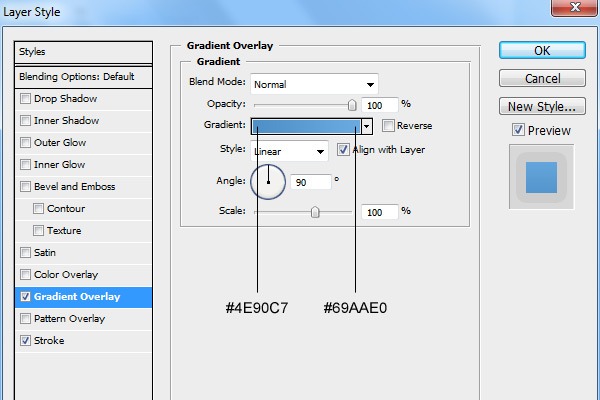Open the Style Linear dropdown
Image resolution: width=600 pixels, height=400 pixels.
point(289,151)
